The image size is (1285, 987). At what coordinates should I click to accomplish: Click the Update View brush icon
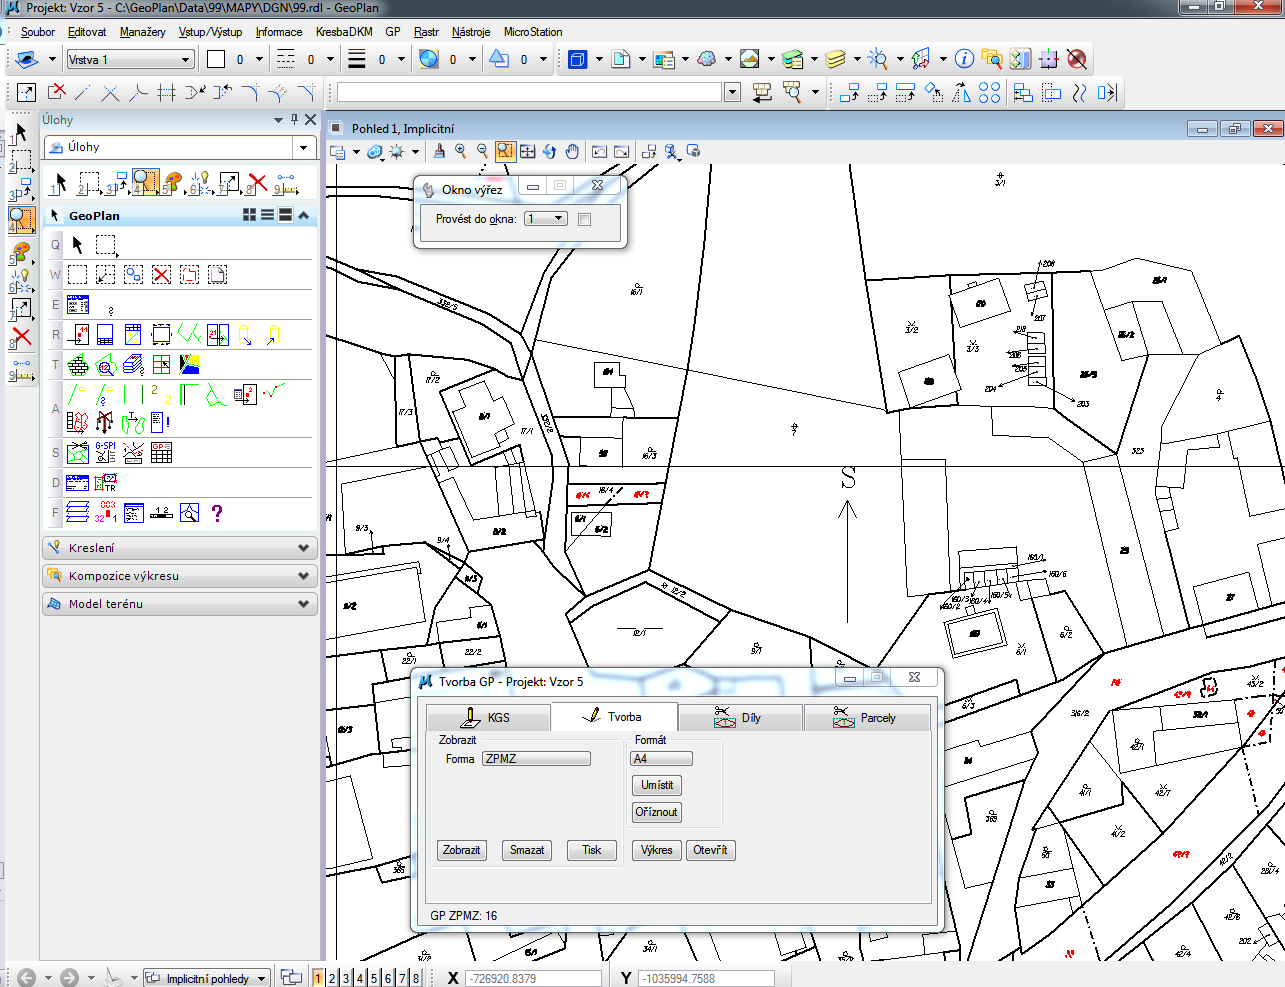click(x=438, y=151)
